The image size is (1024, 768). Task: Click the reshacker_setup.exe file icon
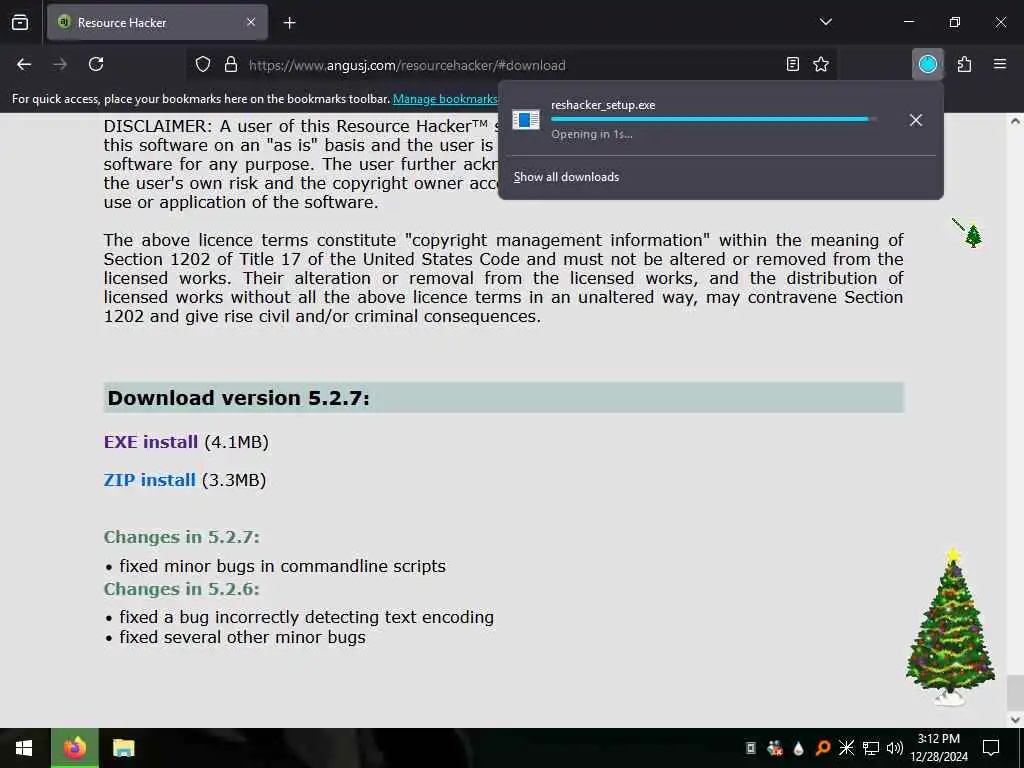[x=526, y=120]
